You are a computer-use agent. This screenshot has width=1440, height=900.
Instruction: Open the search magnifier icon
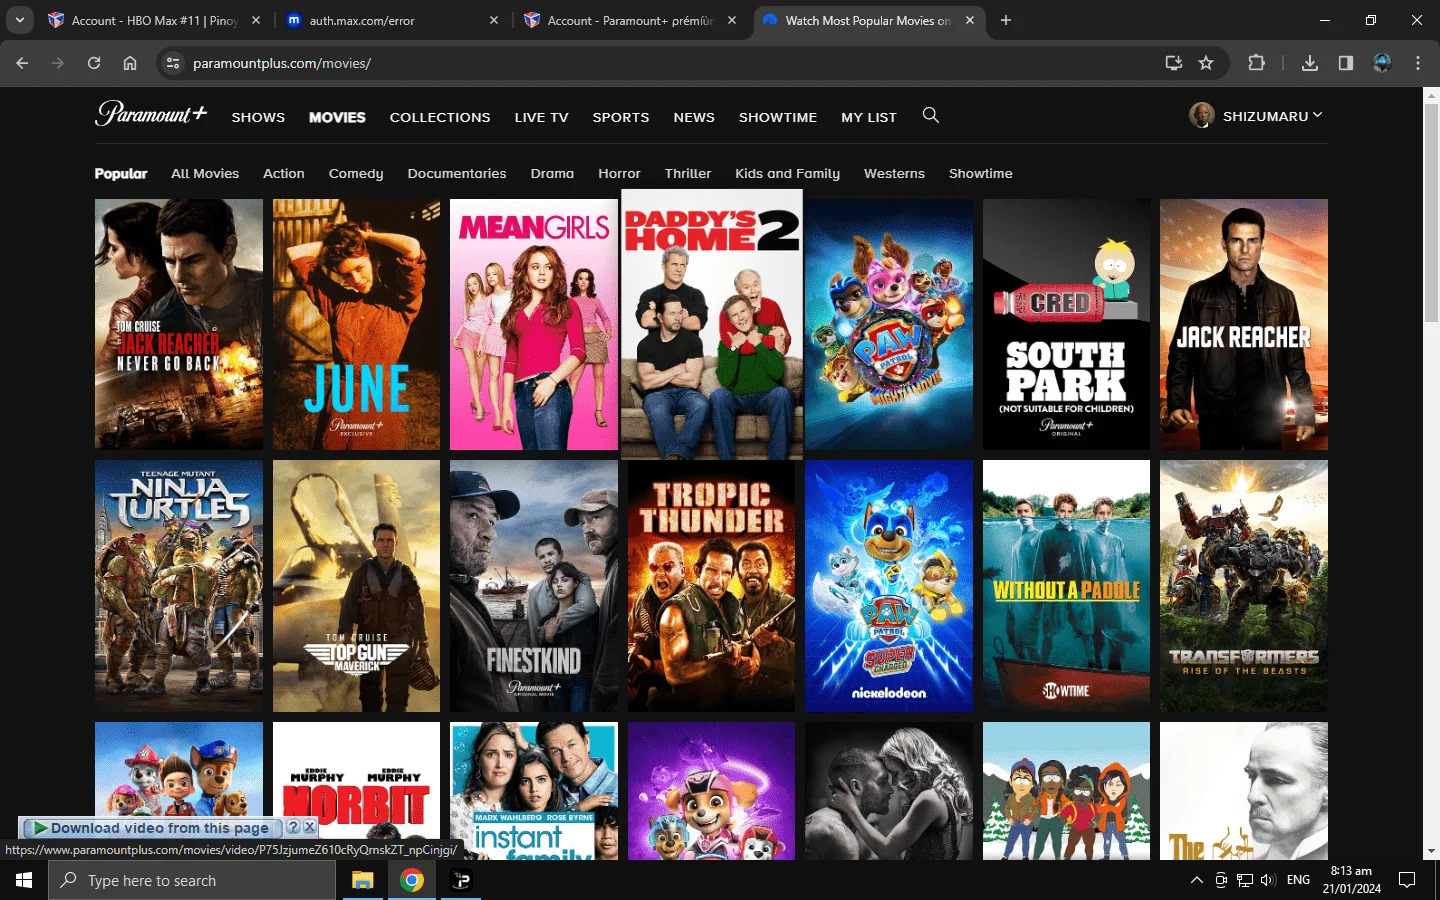tap(930, 115)
